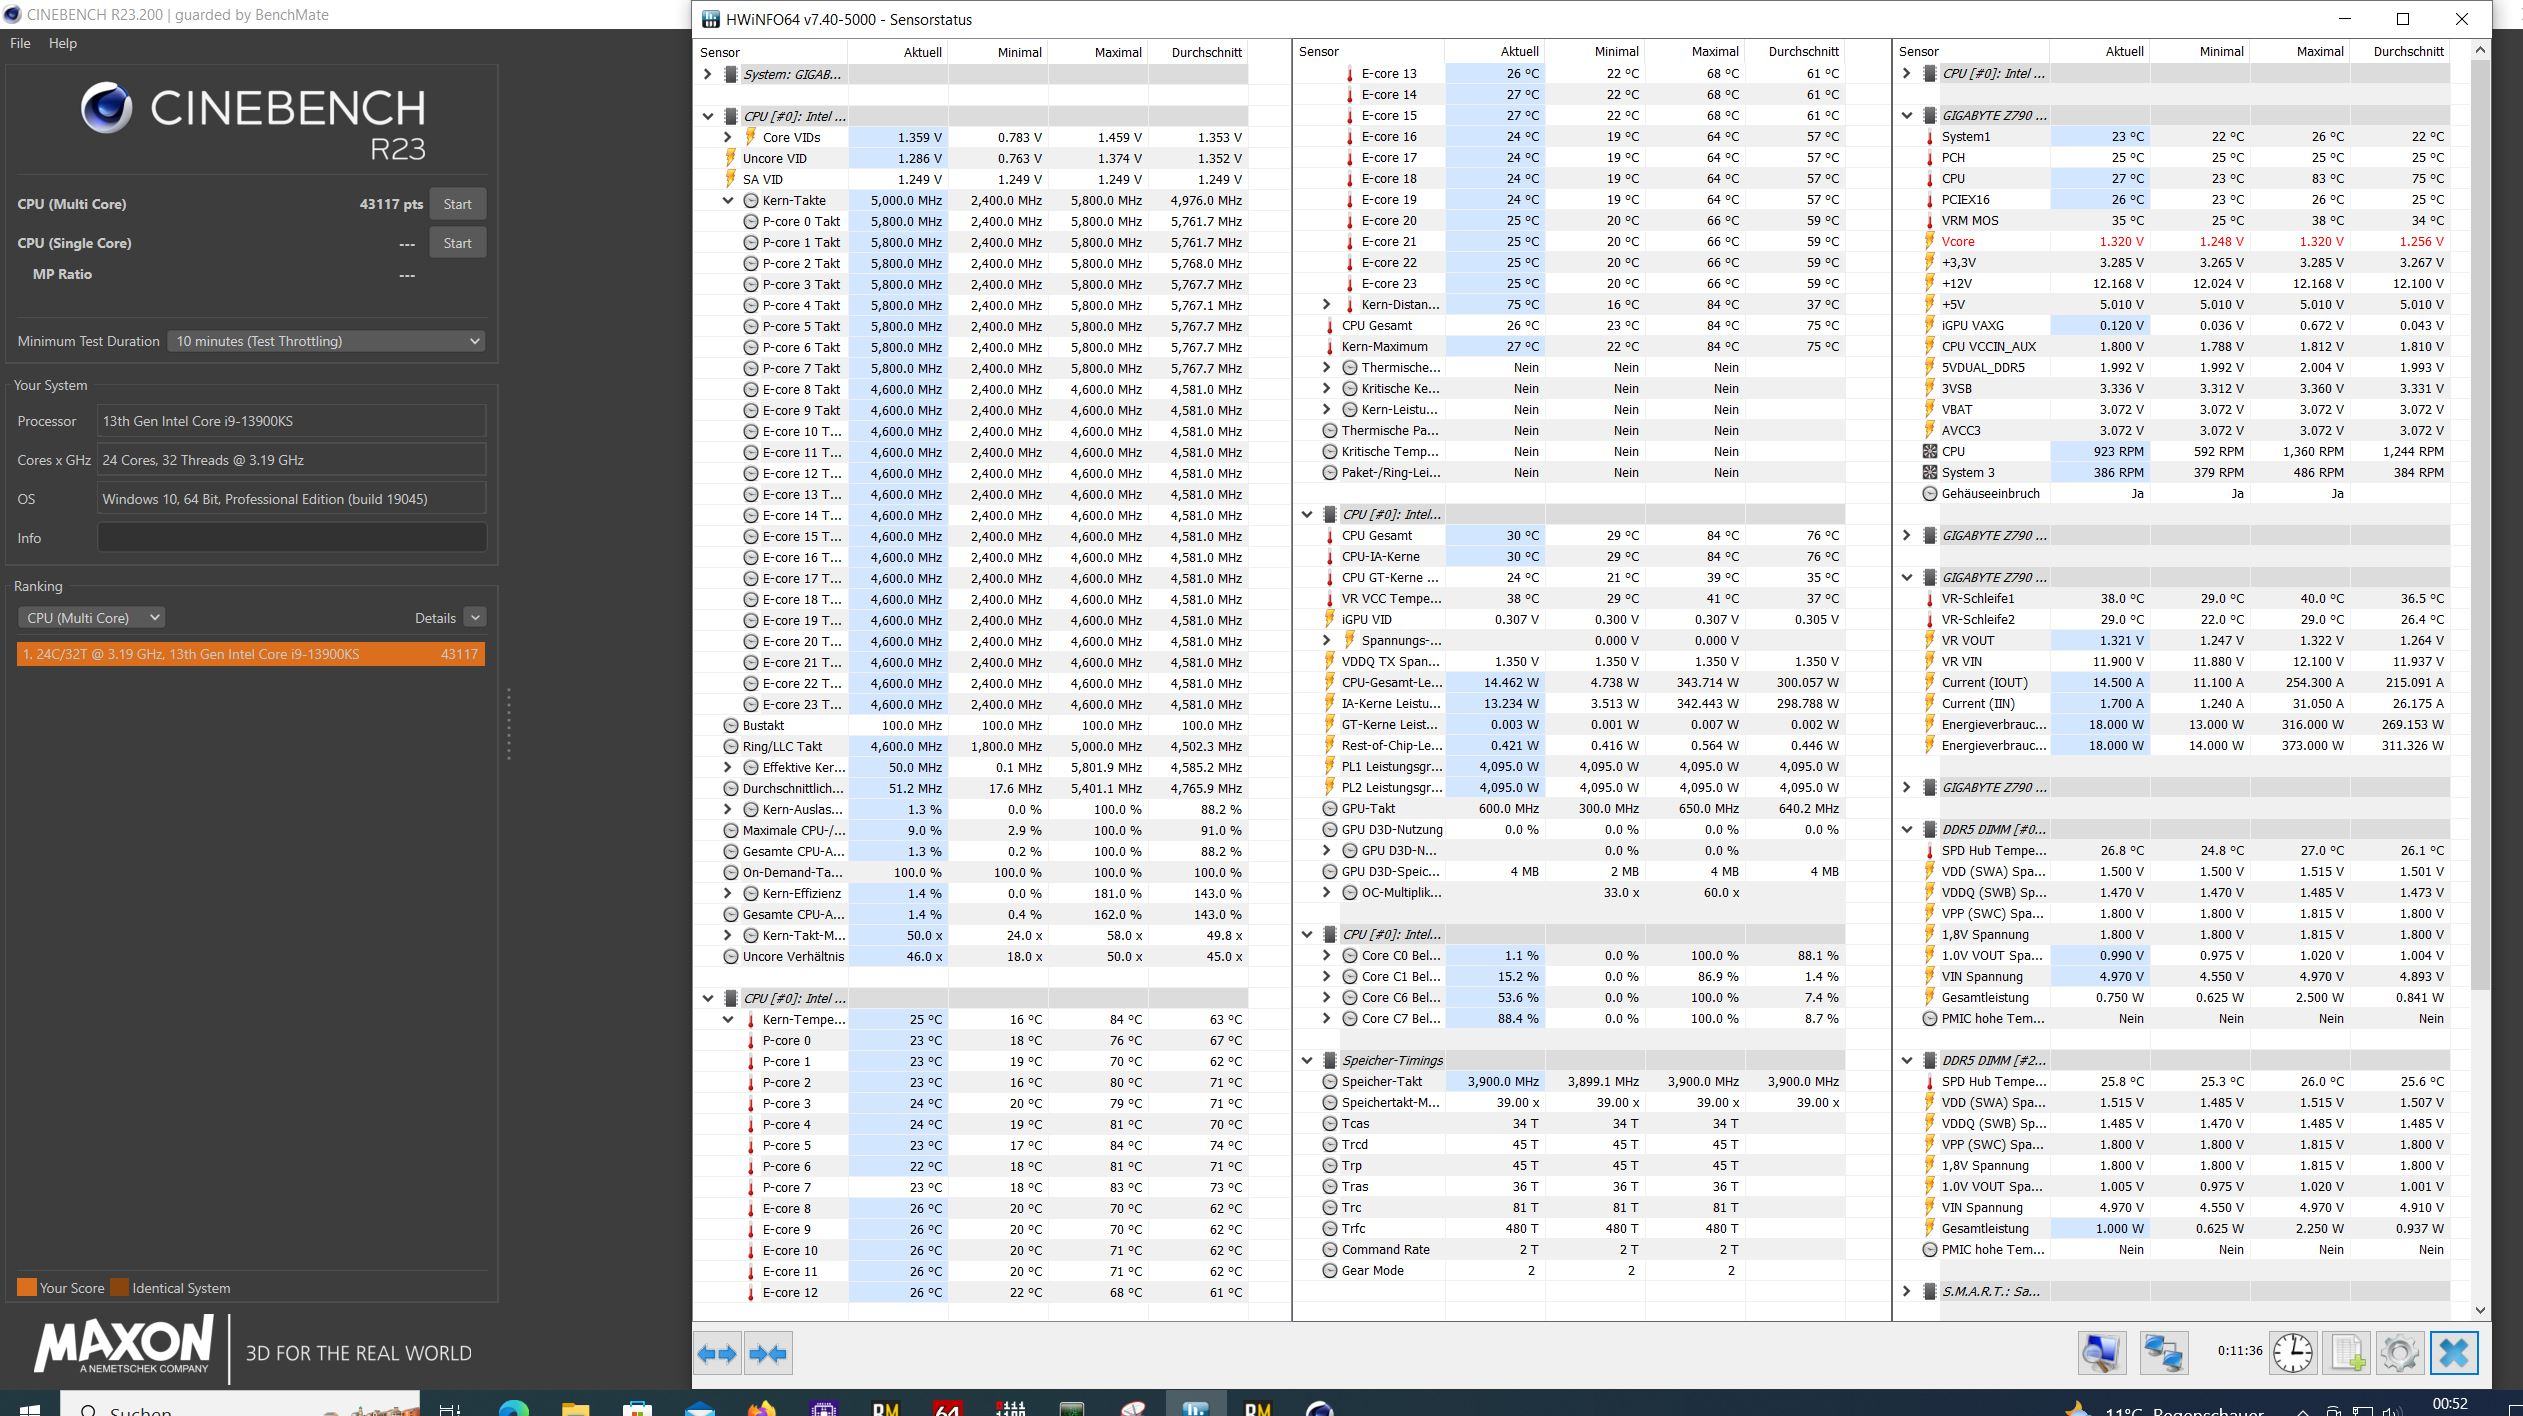
Task: Collapse Kern-Tempe... temperatures list
Action: point(728,1019)
